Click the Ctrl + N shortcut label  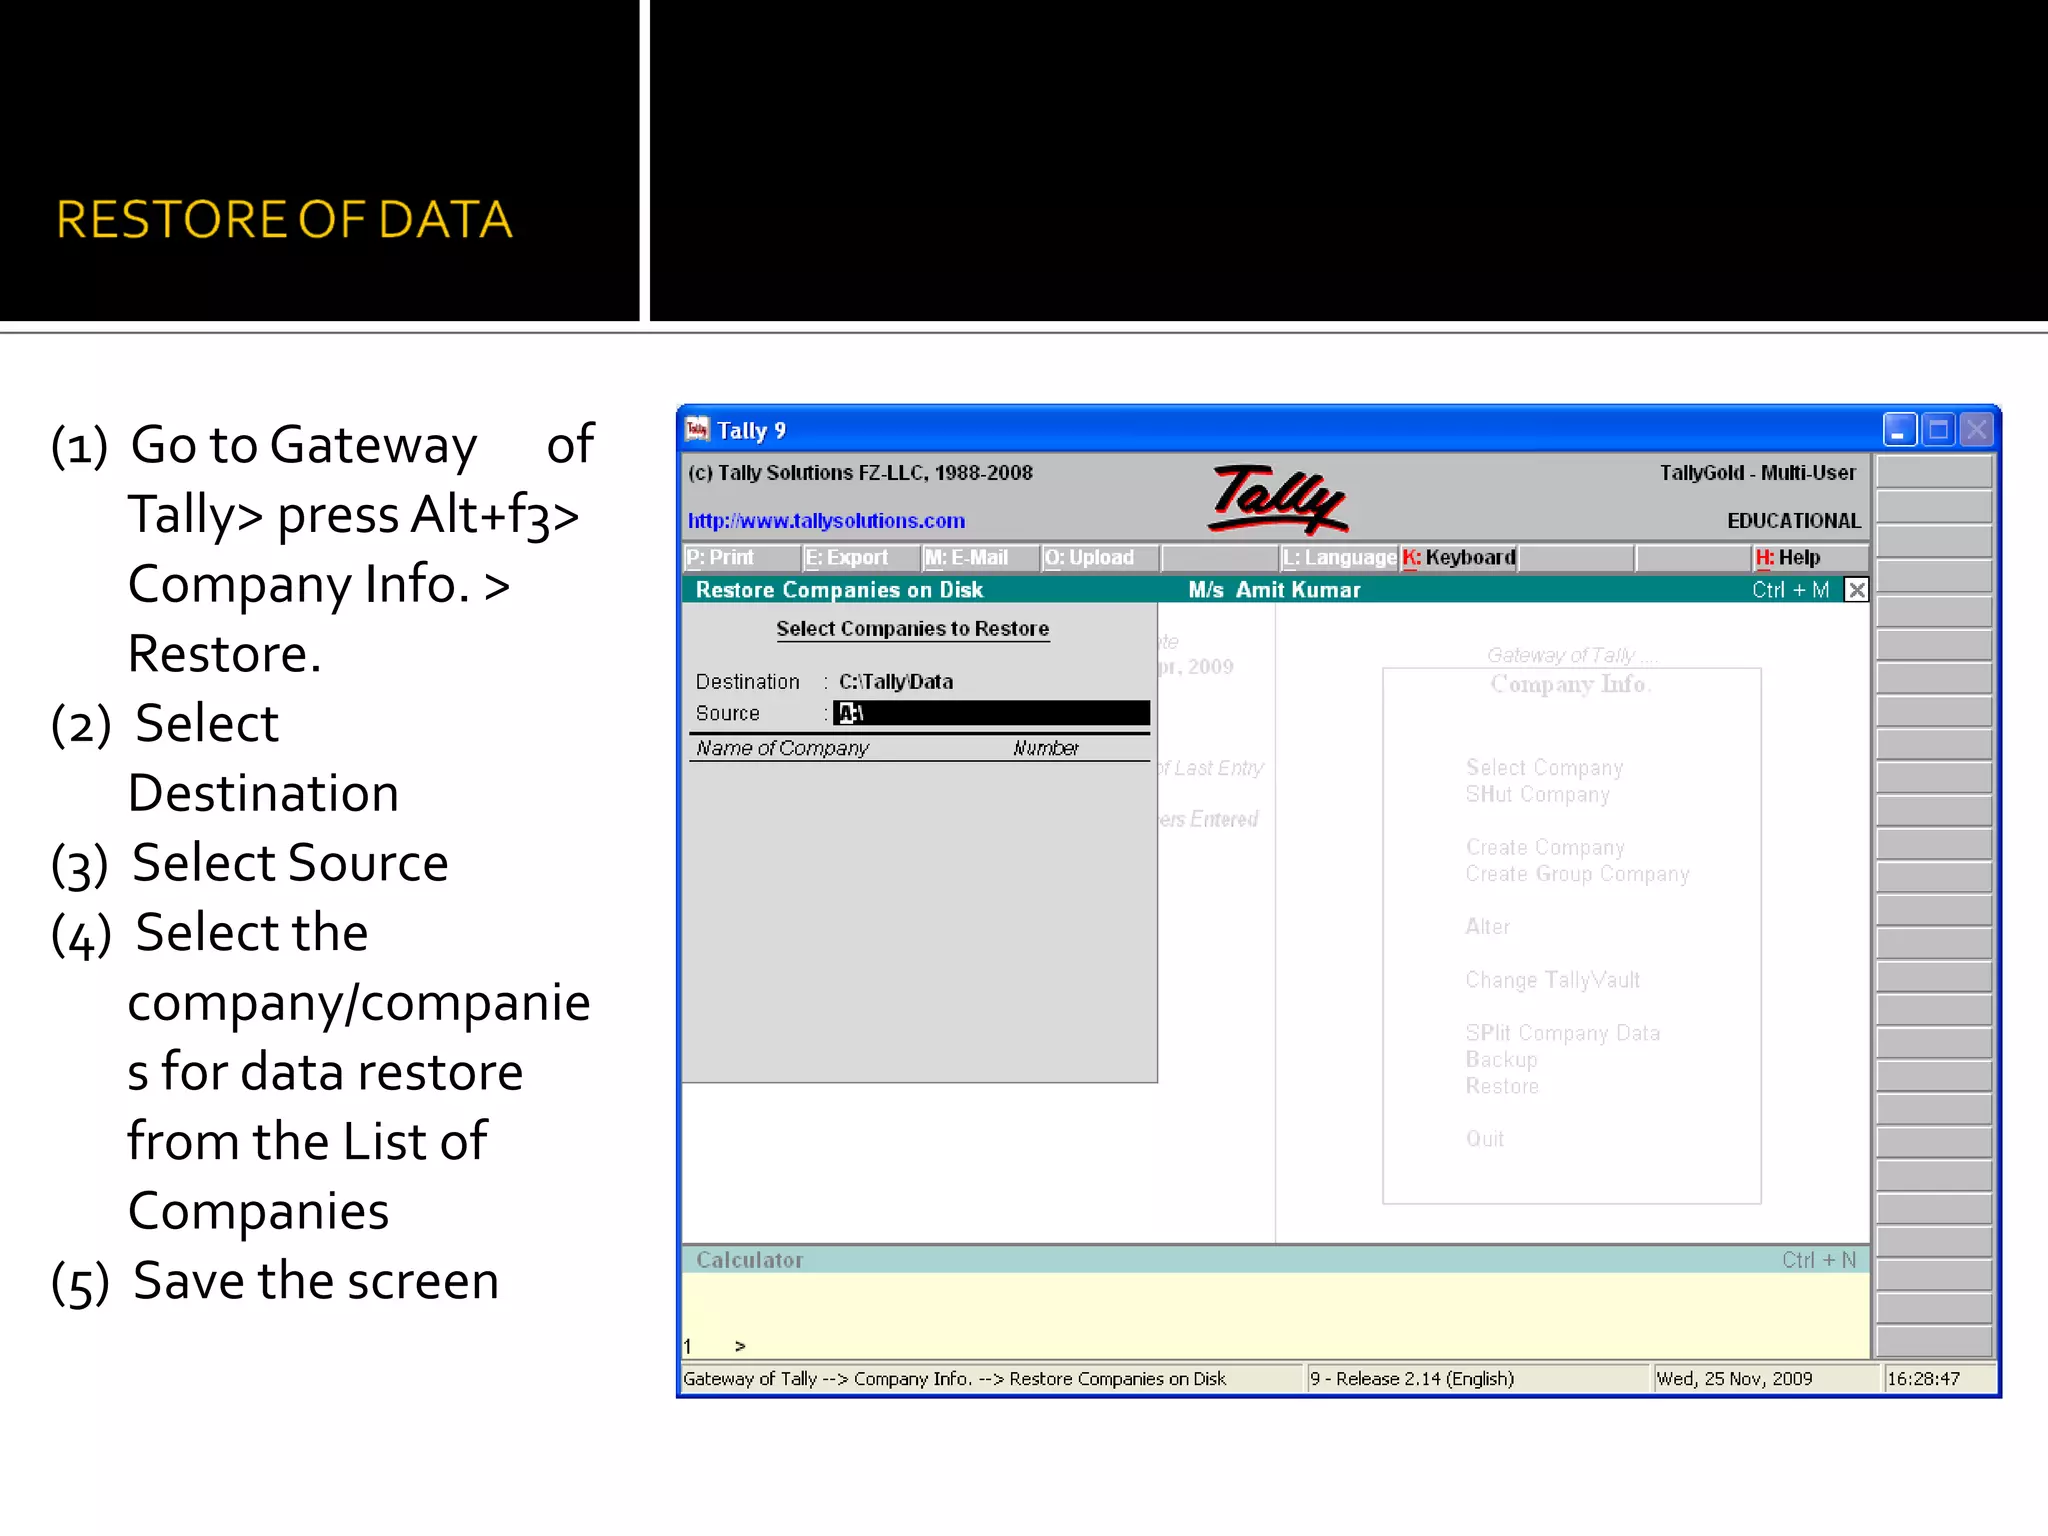pyautogui.click(x=1818, y=1260)
